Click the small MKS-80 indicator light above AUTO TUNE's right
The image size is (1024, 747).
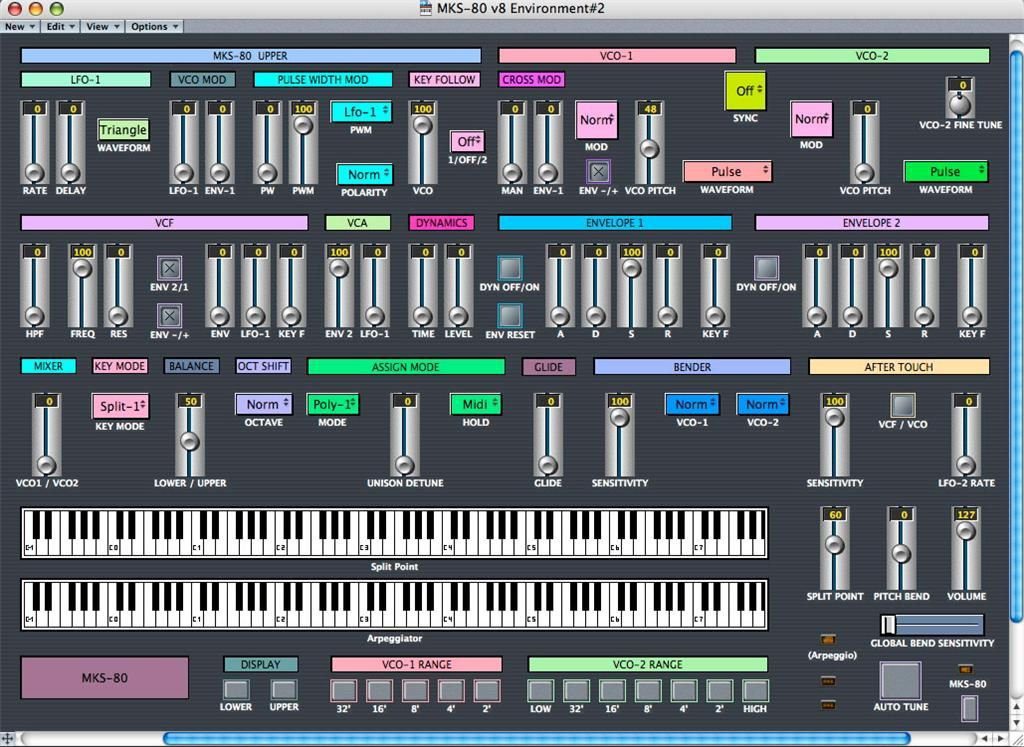coord(965,669)
